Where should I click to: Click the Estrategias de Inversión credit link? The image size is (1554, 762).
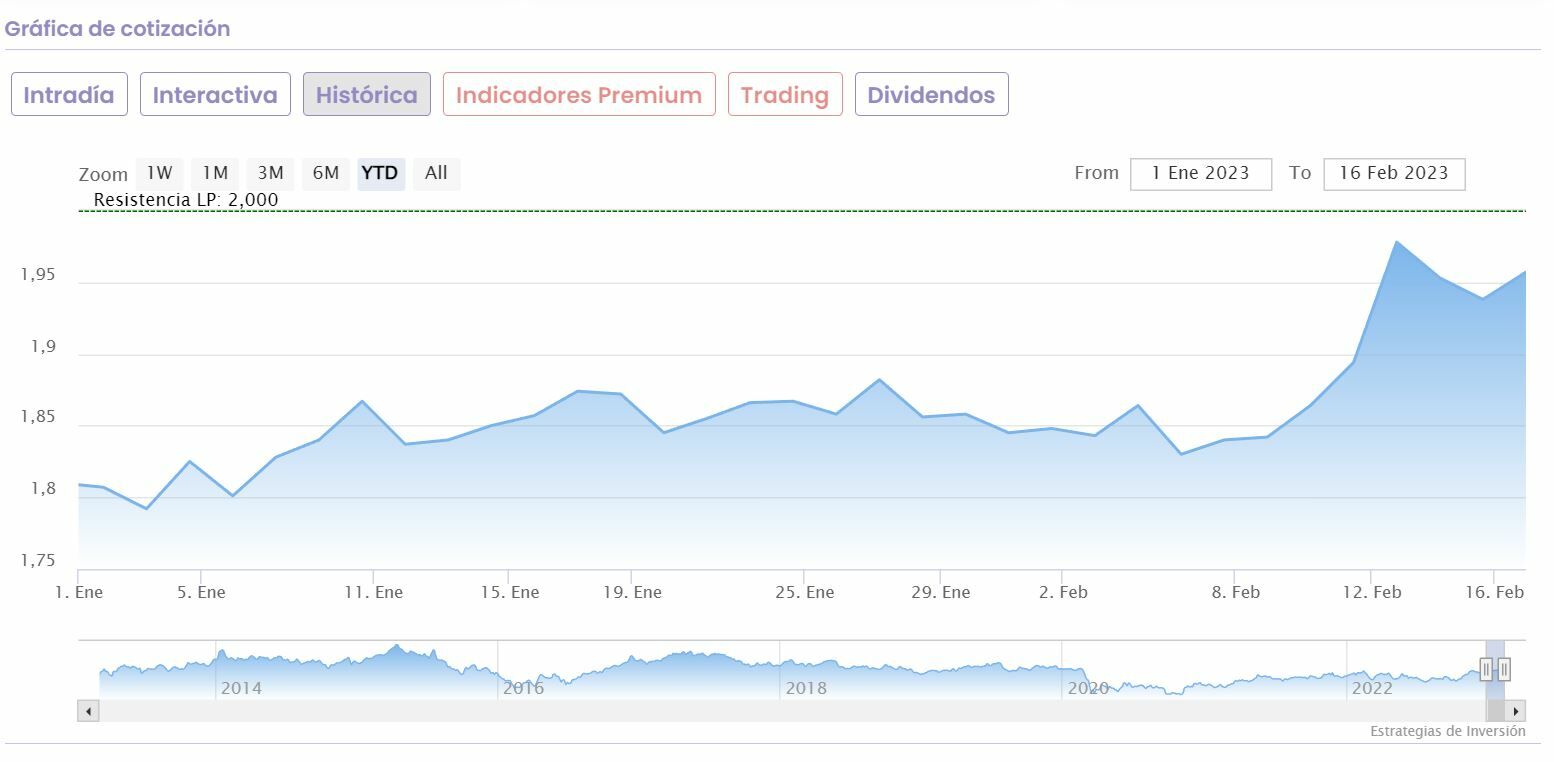click(x=1447, y=731)
